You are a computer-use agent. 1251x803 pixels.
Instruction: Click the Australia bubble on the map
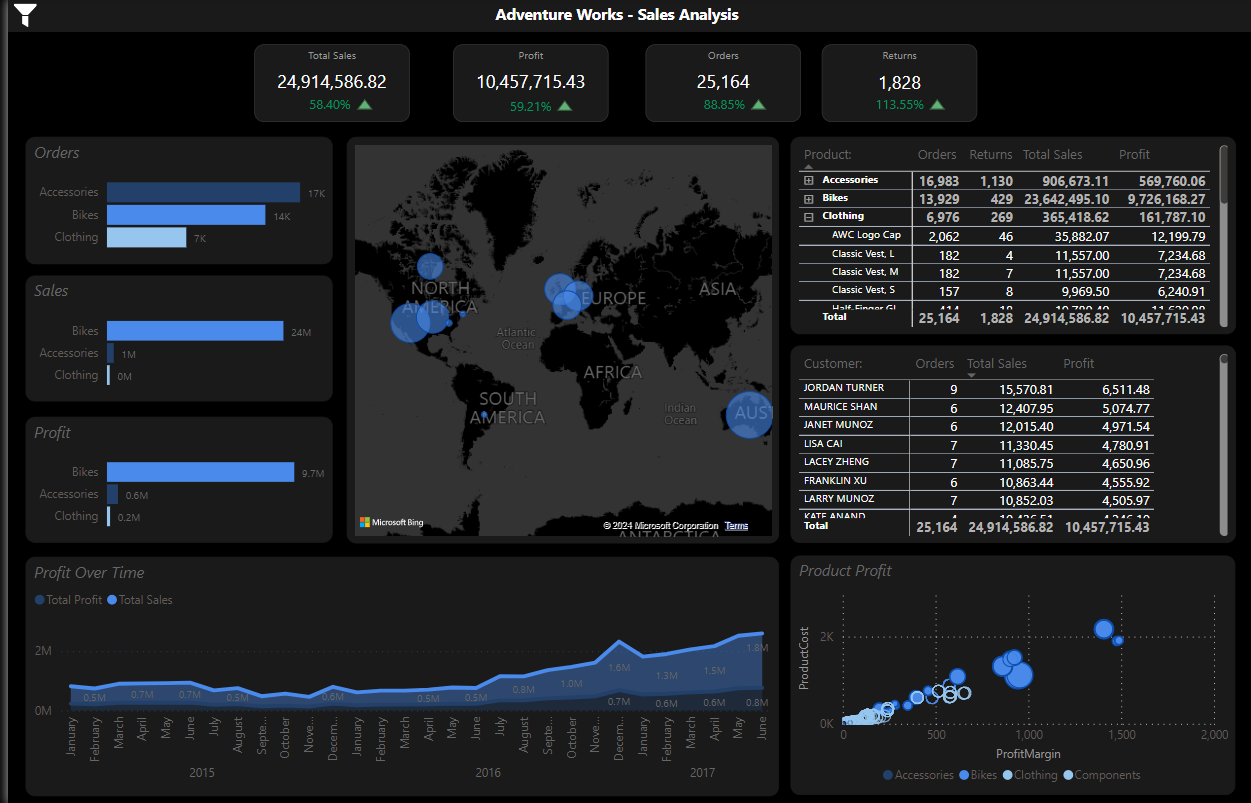749,413
